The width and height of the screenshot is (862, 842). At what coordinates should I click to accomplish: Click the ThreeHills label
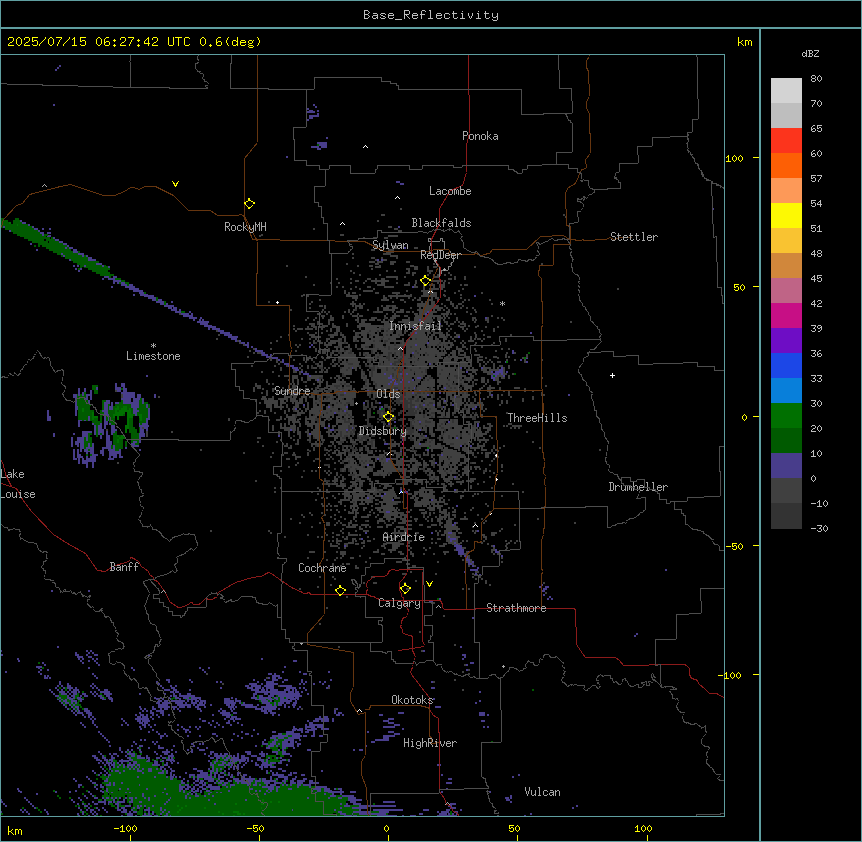tap(537, 418)
